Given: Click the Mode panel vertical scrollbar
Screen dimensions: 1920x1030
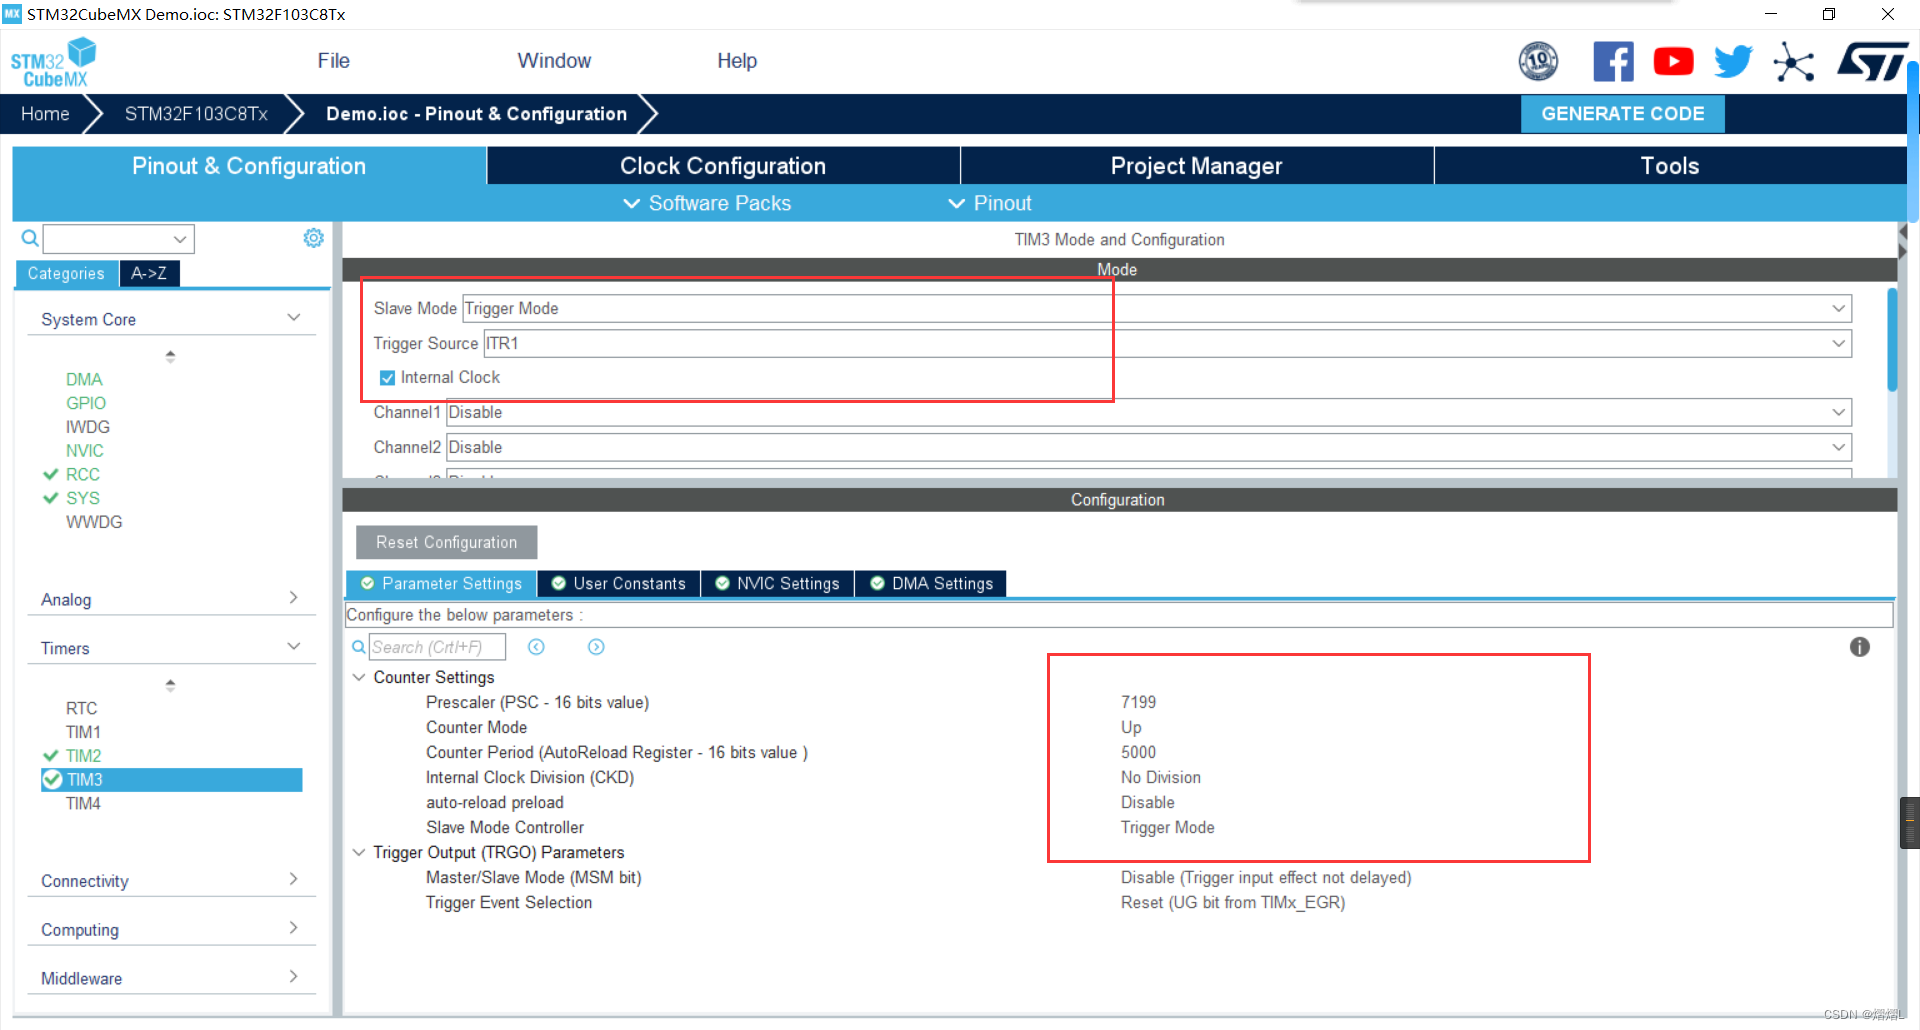Looking at the screenshot, I should tap(1892, 340).
